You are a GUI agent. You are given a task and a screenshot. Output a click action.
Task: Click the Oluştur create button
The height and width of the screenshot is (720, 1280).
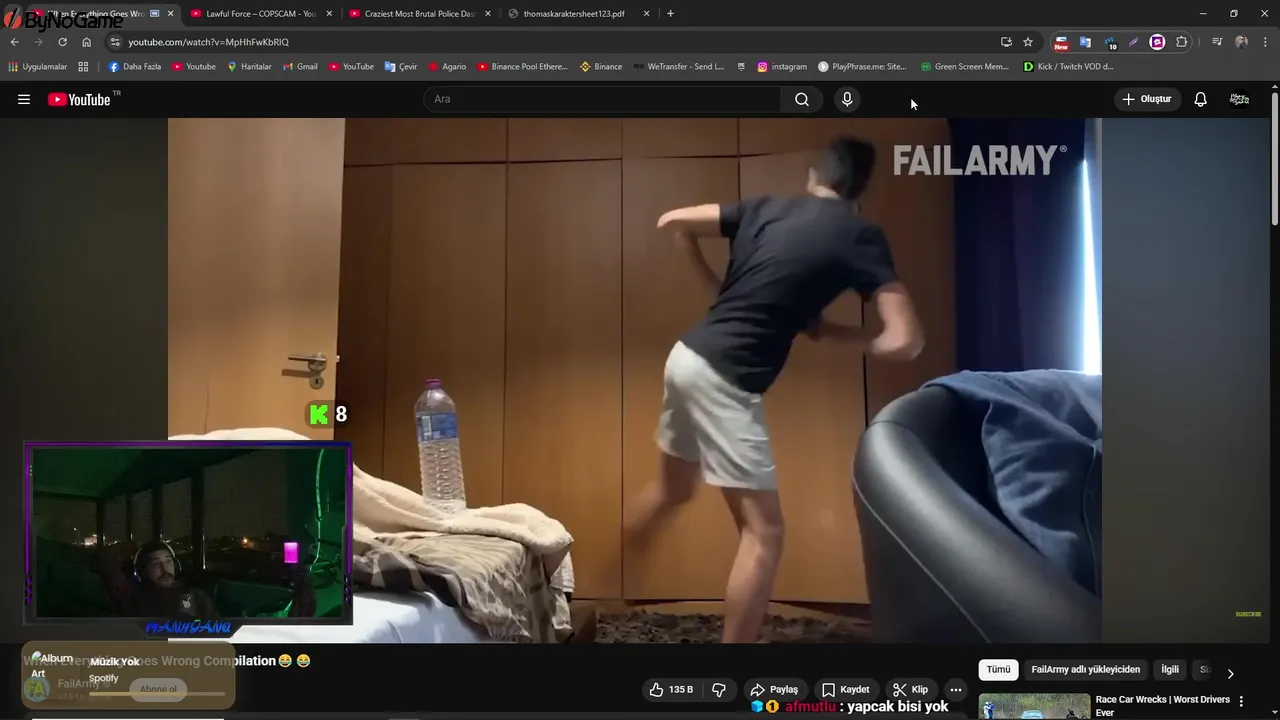[x=1146, y=99]
